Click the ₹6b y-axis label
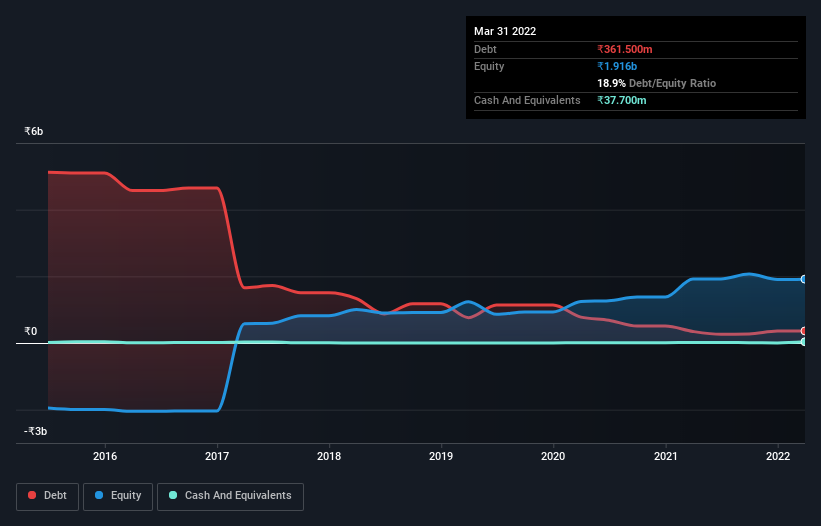The height and width of the screenshot is (526, 821). tap(34, 131)
